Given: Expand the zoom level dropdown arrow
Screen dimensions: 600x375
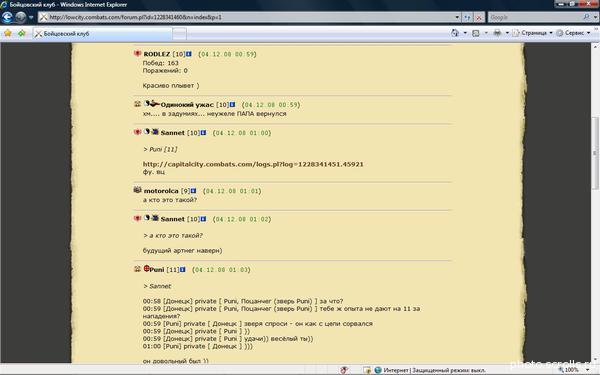Looking at the screenshot, I should (588, 370).
